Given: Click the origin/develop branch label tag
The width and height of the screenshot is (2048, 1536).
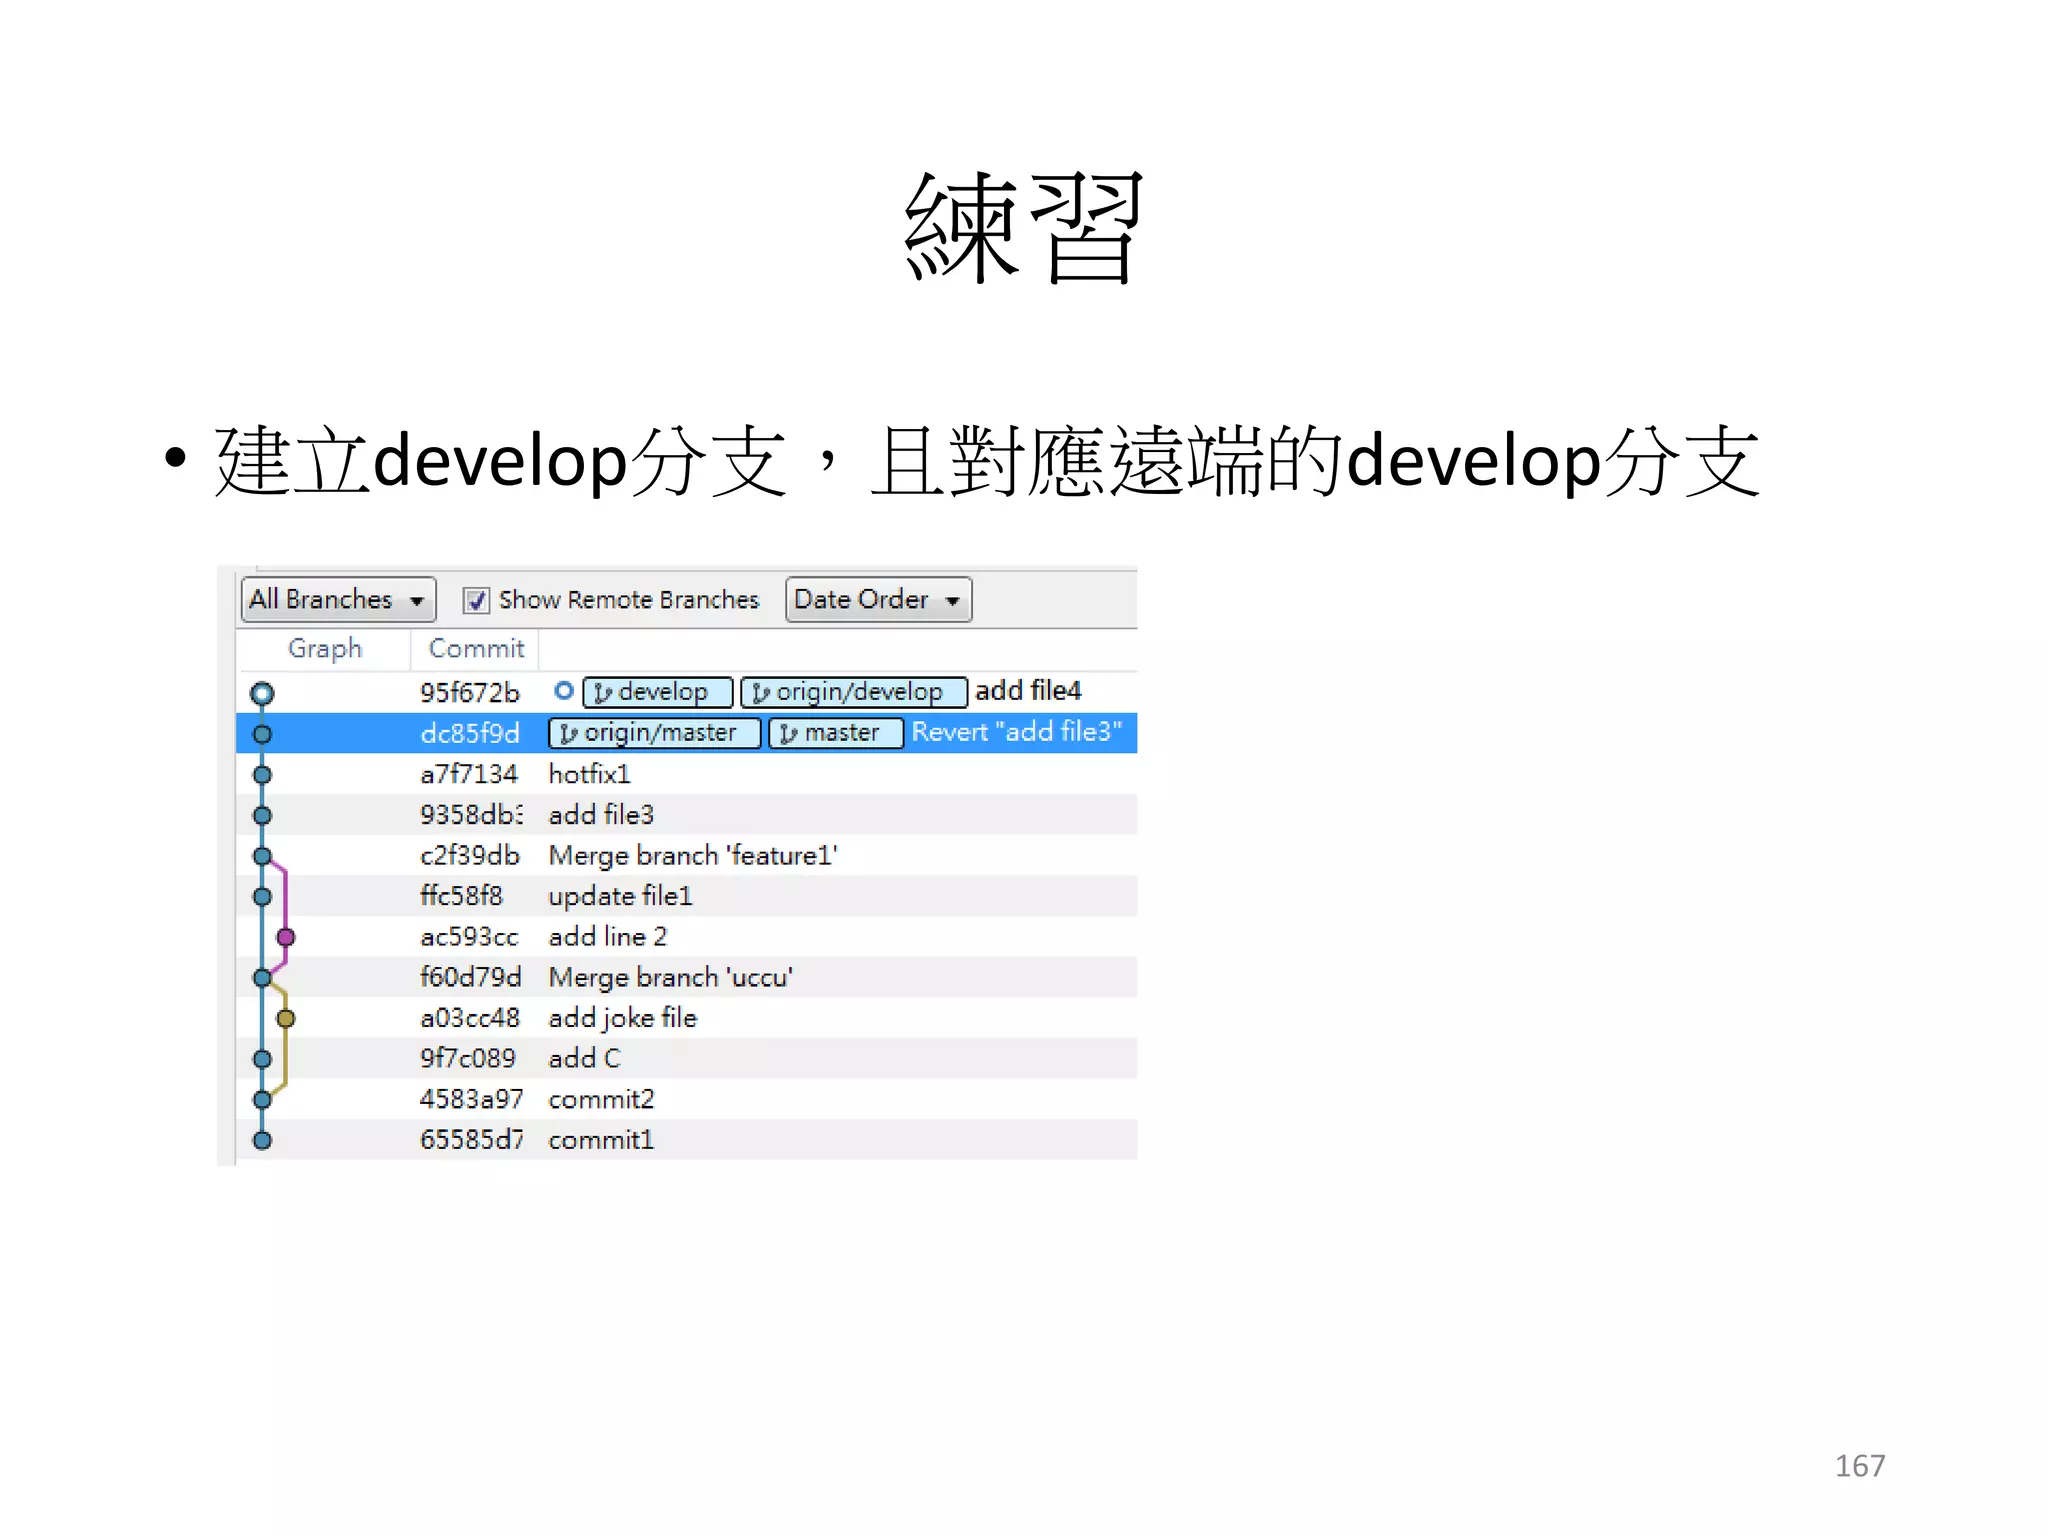Looking at the screenshot, I should coord(853,692).
